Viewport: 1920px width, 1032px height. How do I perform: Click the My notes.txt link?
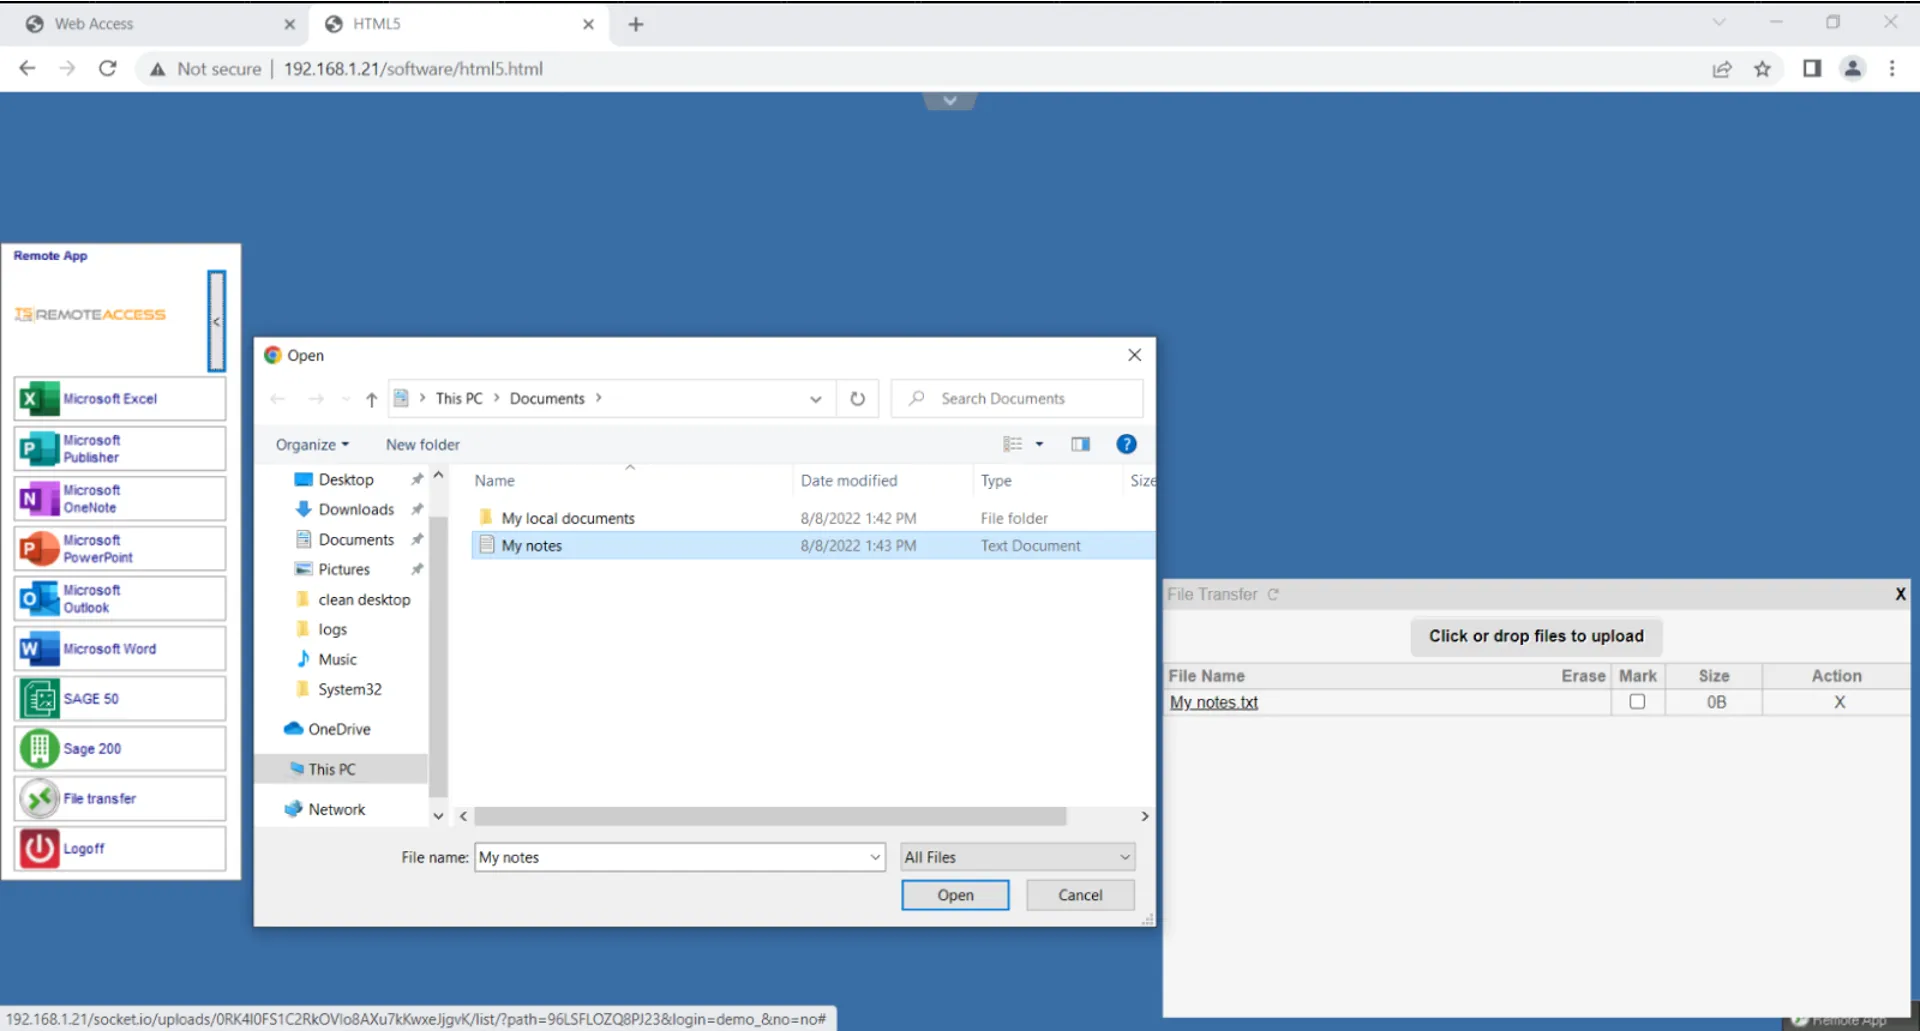click(x=1214, y=702)
